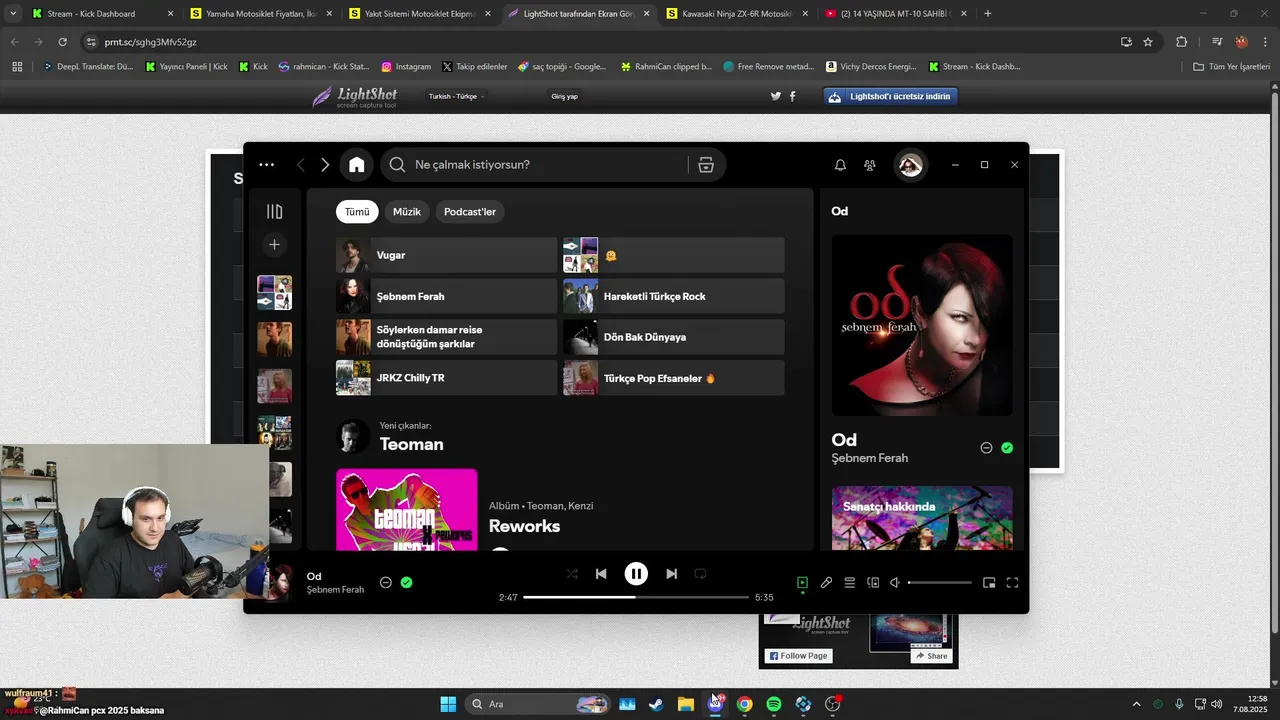This screenshot has width=1280, height=720.
Task: Collapse Your Library sidebar icon
Action: 274,211
